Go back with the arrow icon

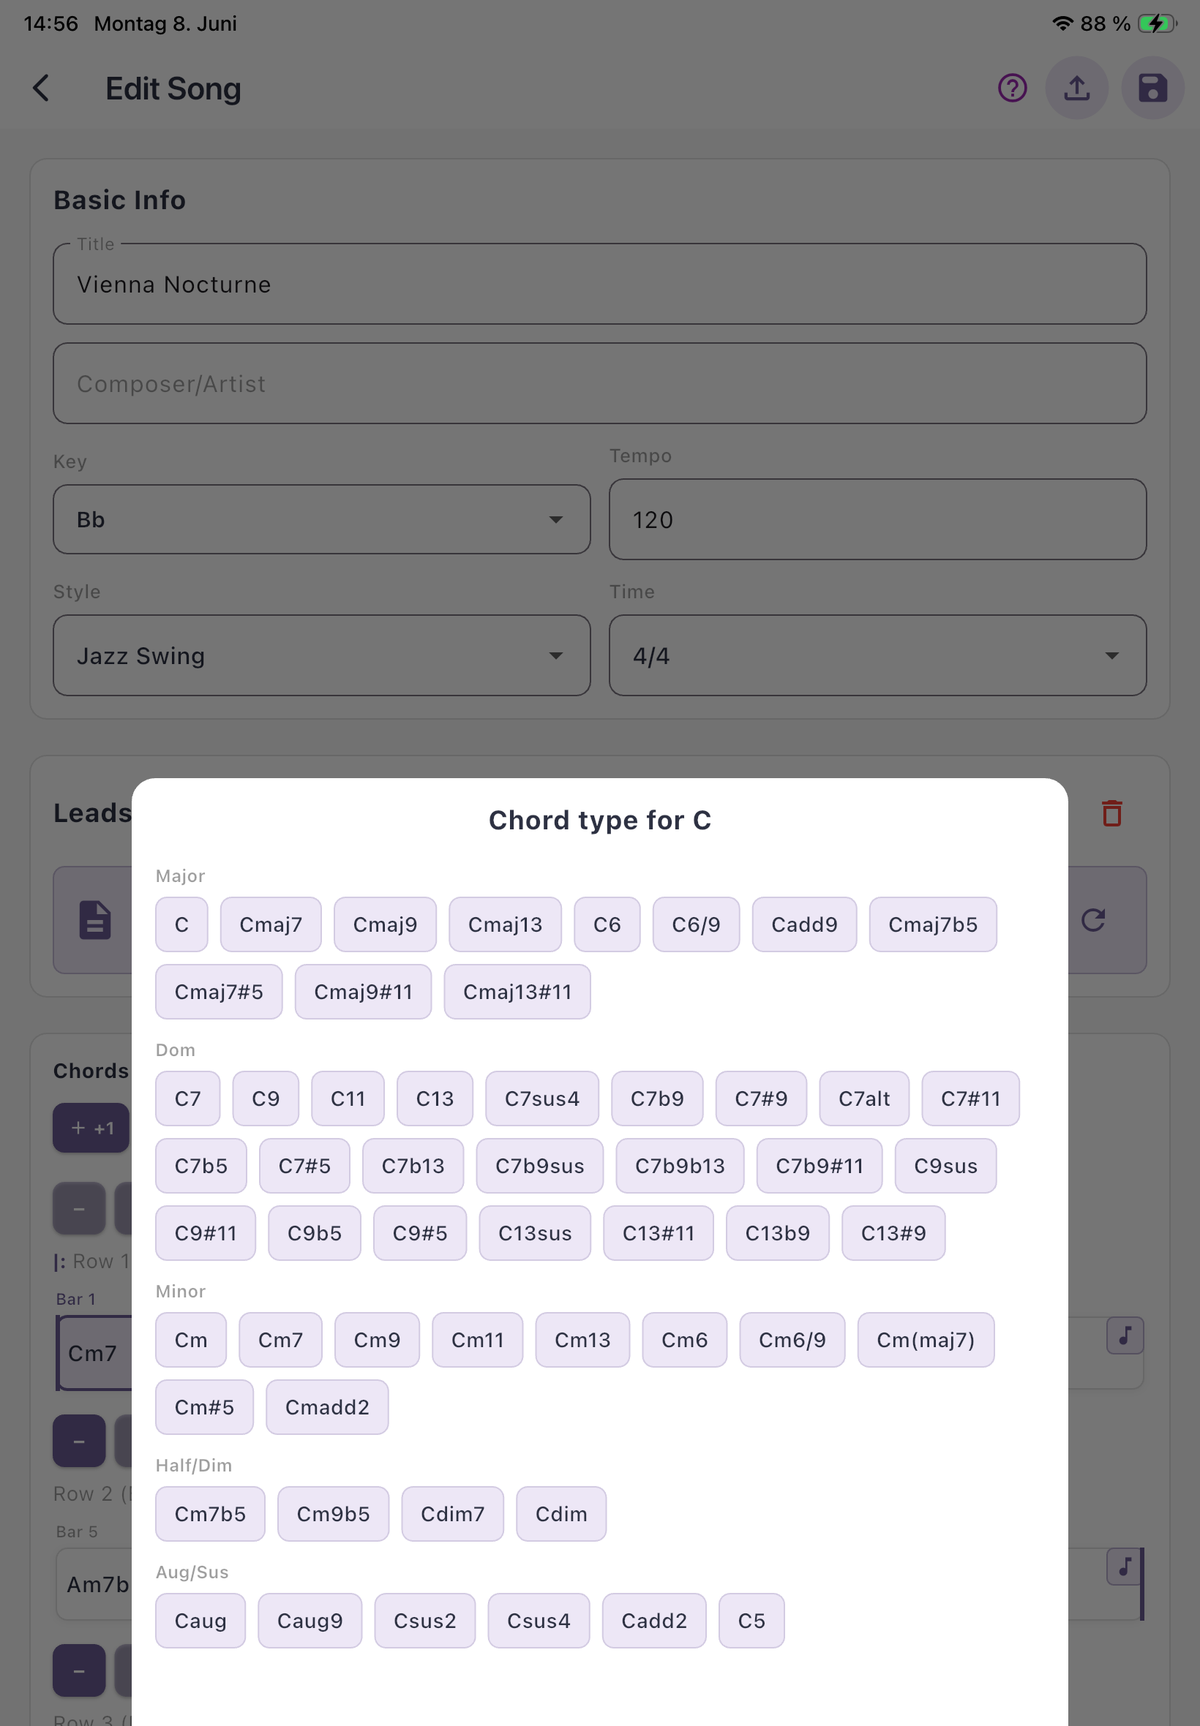[41, 88]
